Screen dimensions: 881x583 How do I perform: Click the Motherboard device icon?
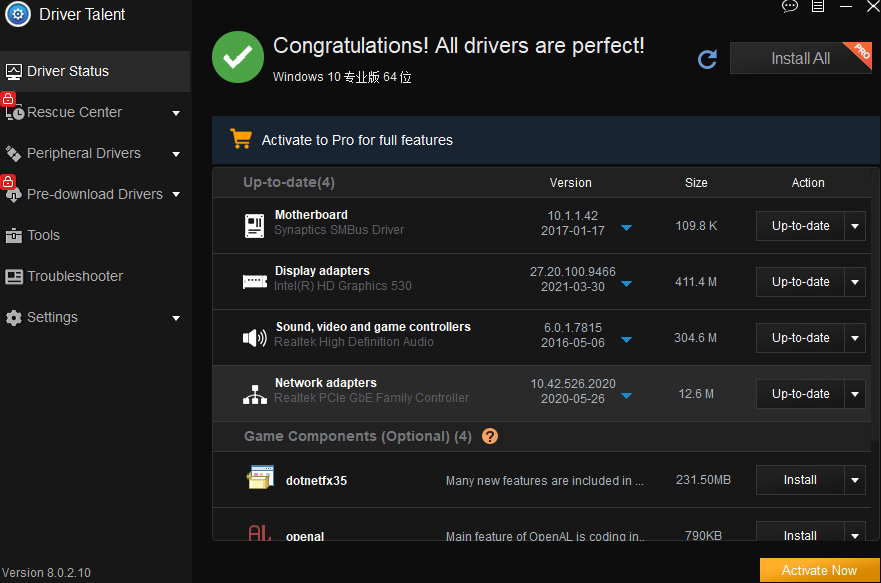pyautogui.click(x=255, y=225)
